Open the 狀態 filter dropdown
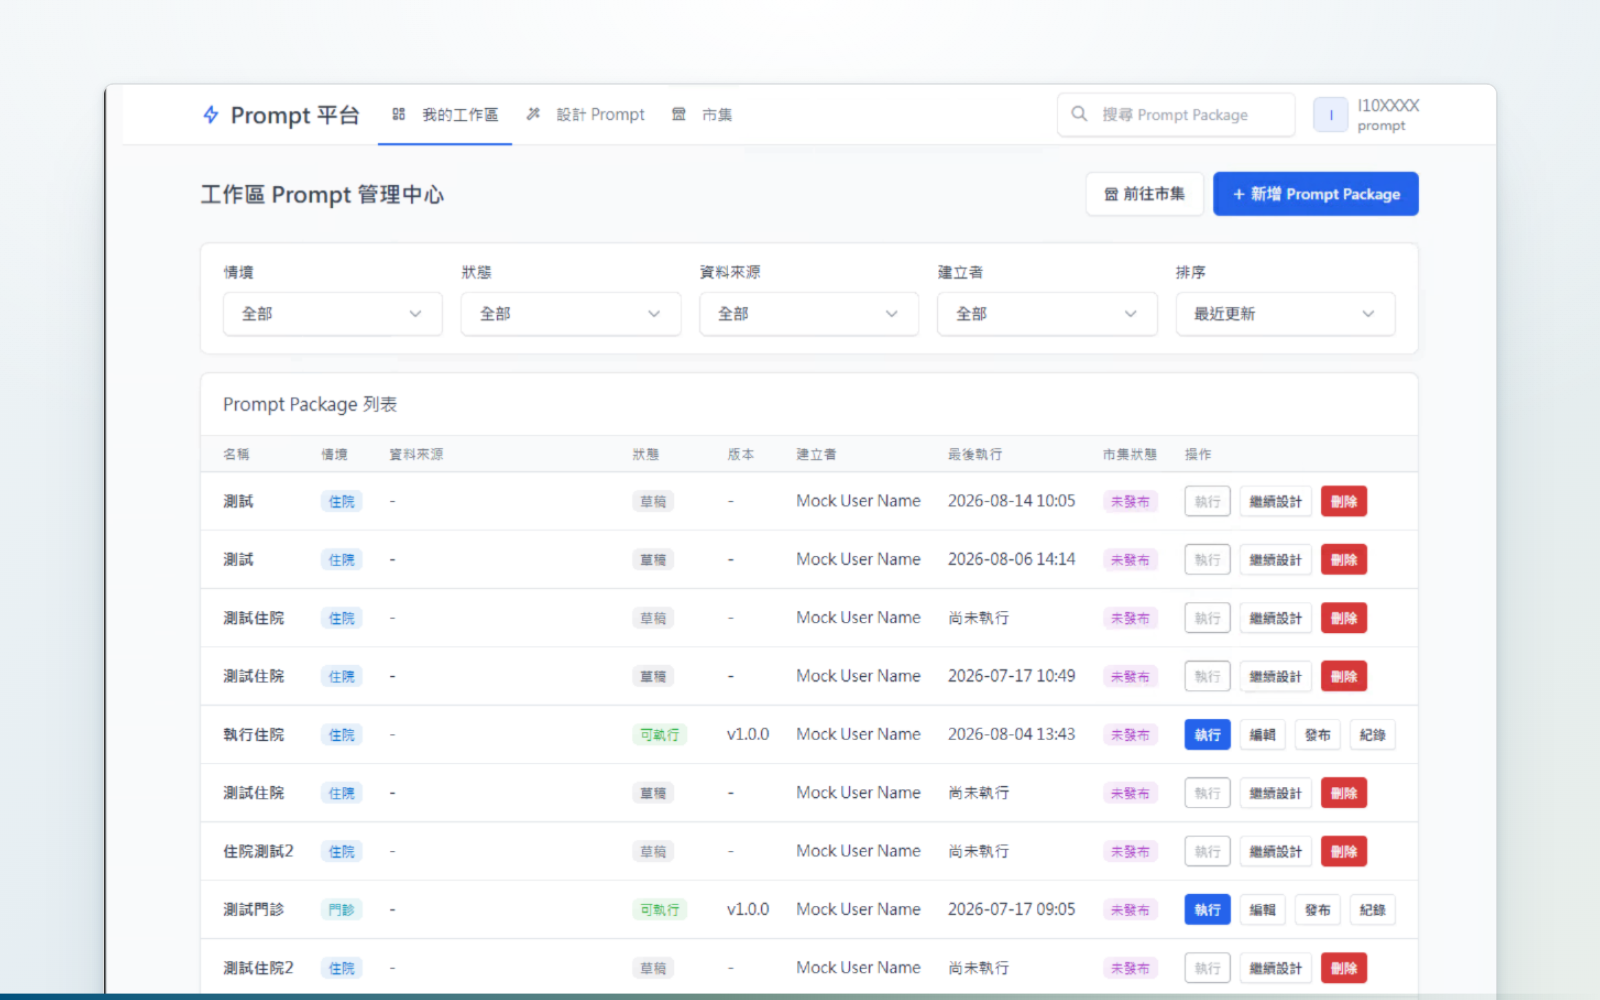 (x=571, y=314)
